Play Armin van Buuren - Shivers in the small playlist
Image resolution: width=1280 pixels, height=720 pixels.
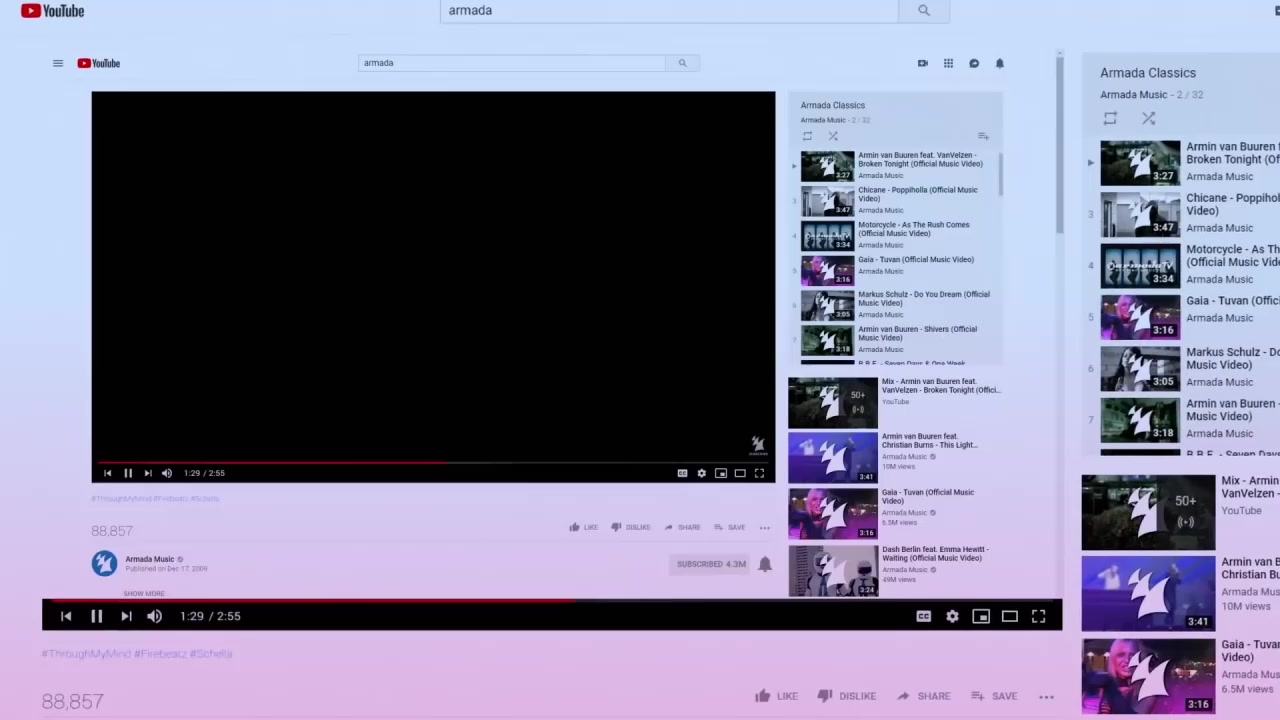coord(895,339)
